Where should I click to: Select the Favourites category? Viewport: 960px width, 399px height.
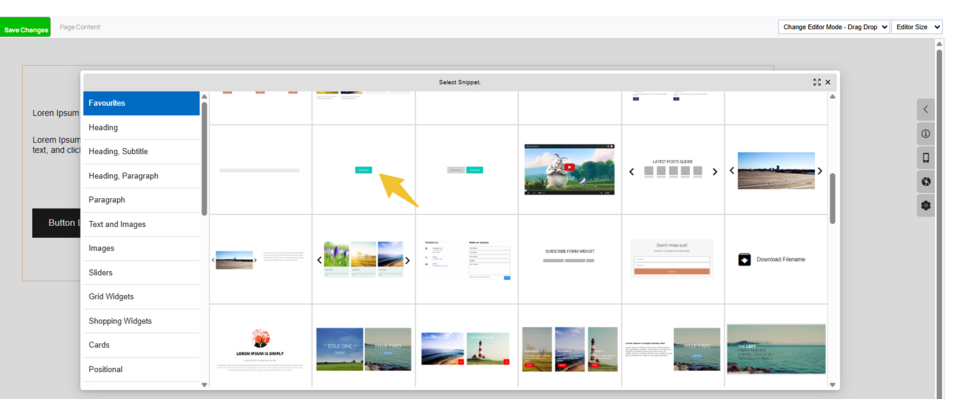[141, 103]
